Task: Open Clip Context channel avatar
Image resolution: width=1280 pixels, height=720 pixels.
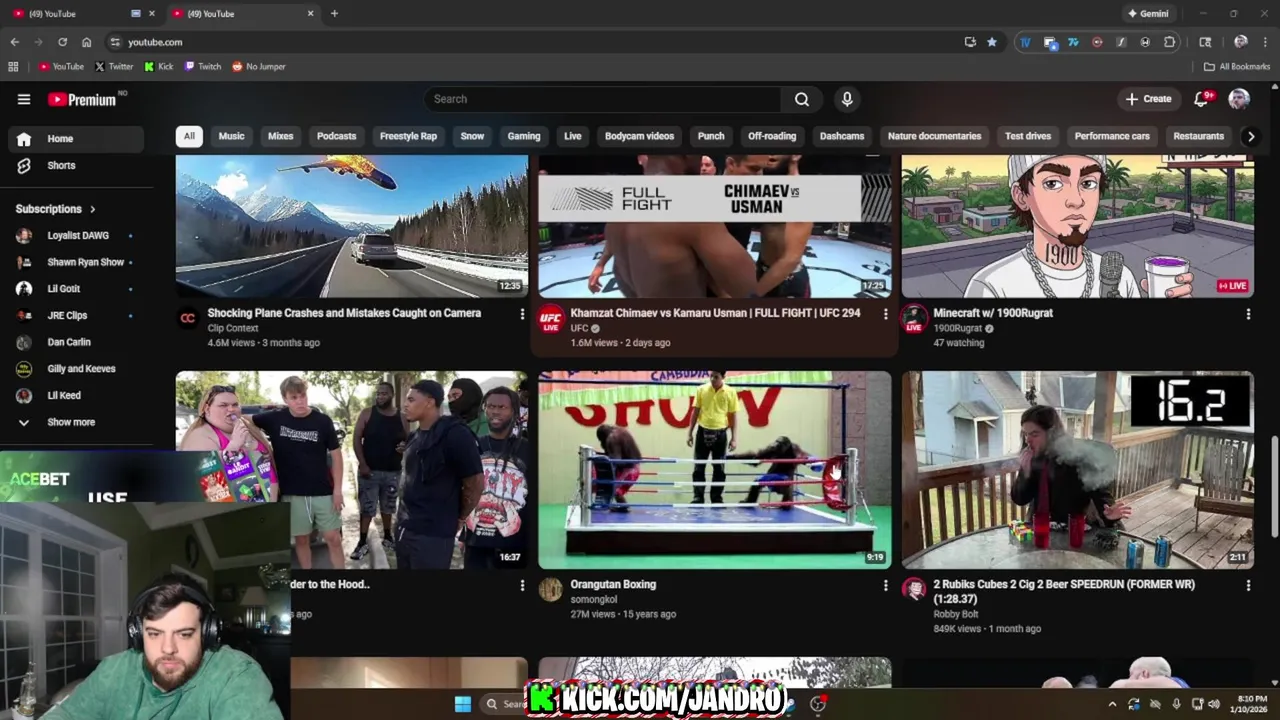Action: (188, 318)
